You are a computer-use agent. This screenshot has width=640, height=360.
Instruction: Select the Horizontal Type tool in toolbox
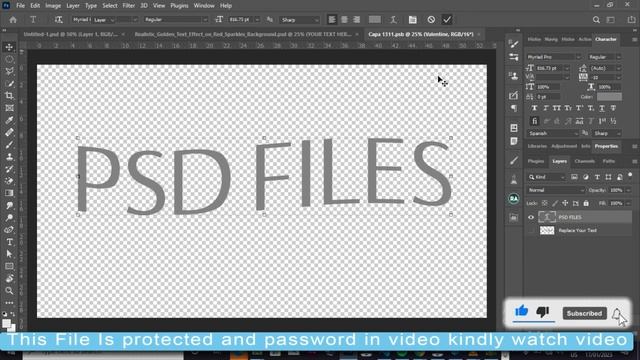click(x=9, y=242)
